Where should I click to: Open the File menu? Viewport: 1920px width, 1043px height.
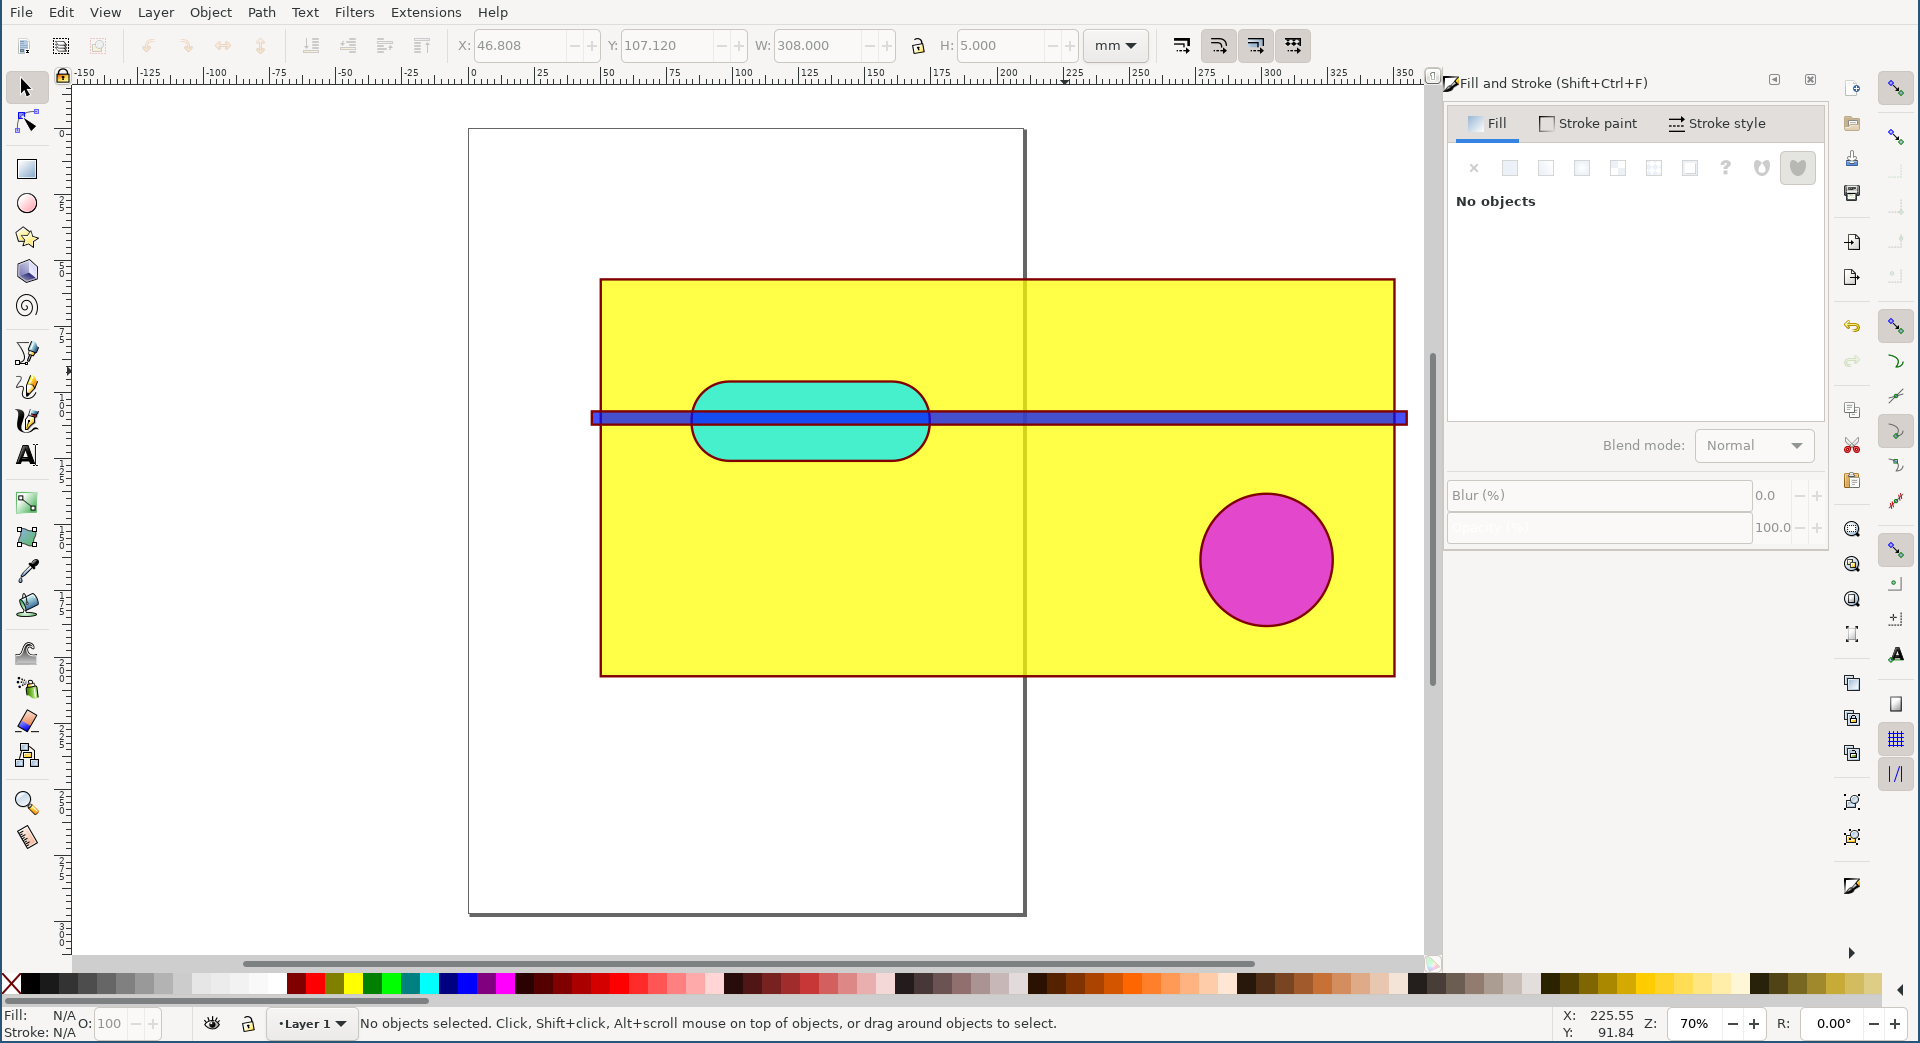[x=21, y=12]
